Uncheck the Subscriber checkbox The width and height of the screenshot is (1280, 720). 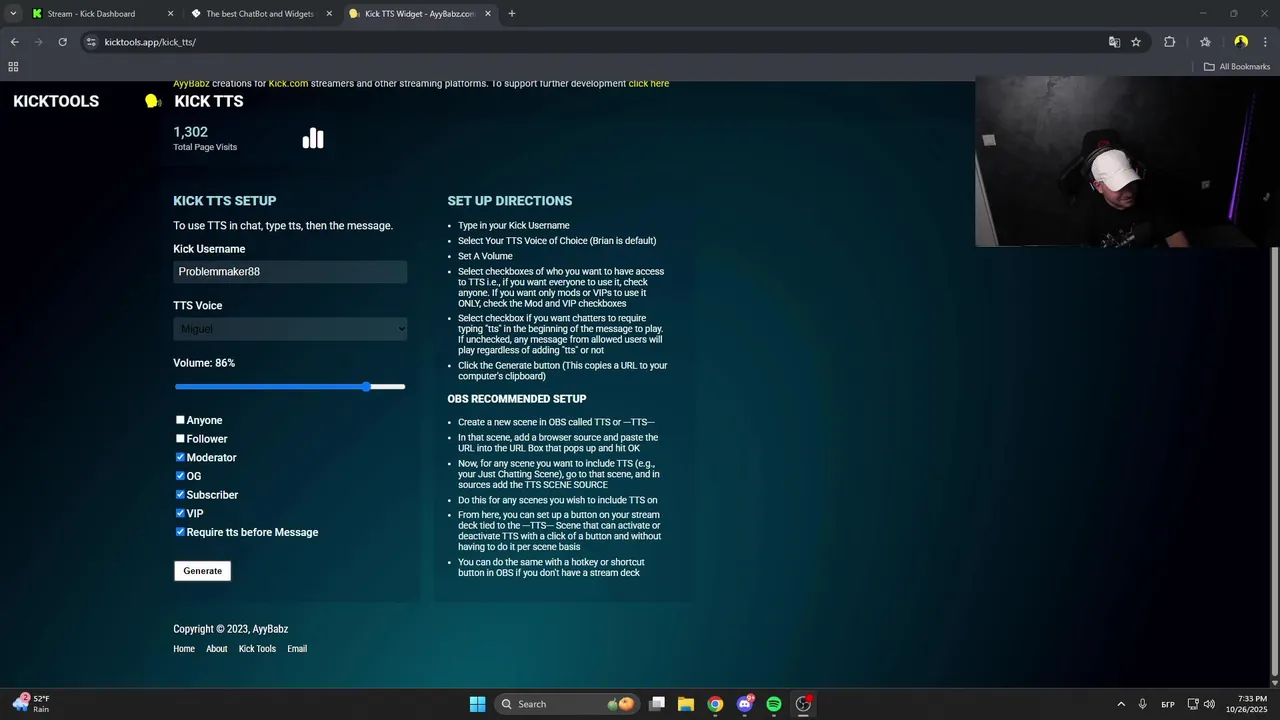pyautogui.click(x=180, y=494)
